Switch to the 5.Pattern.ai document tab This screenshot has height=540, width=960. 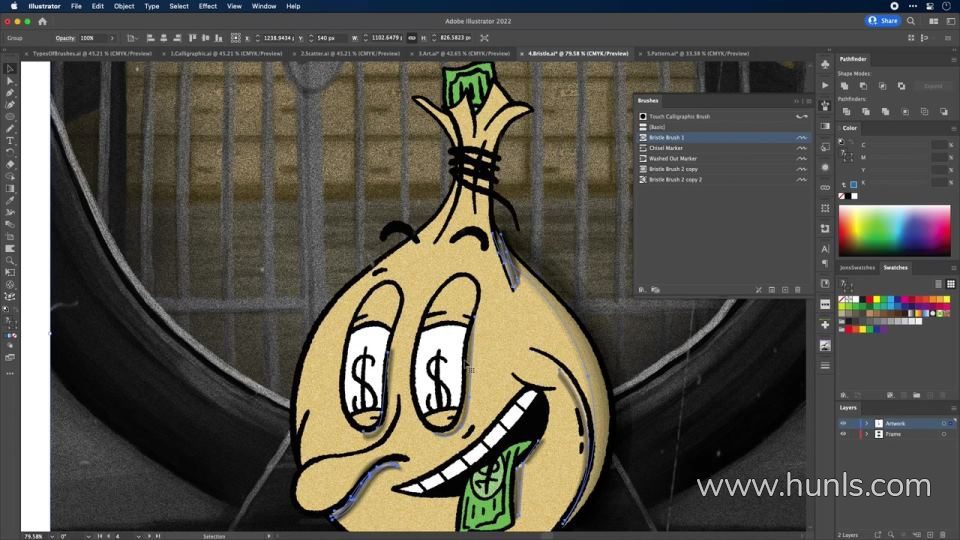click(698, 54)
